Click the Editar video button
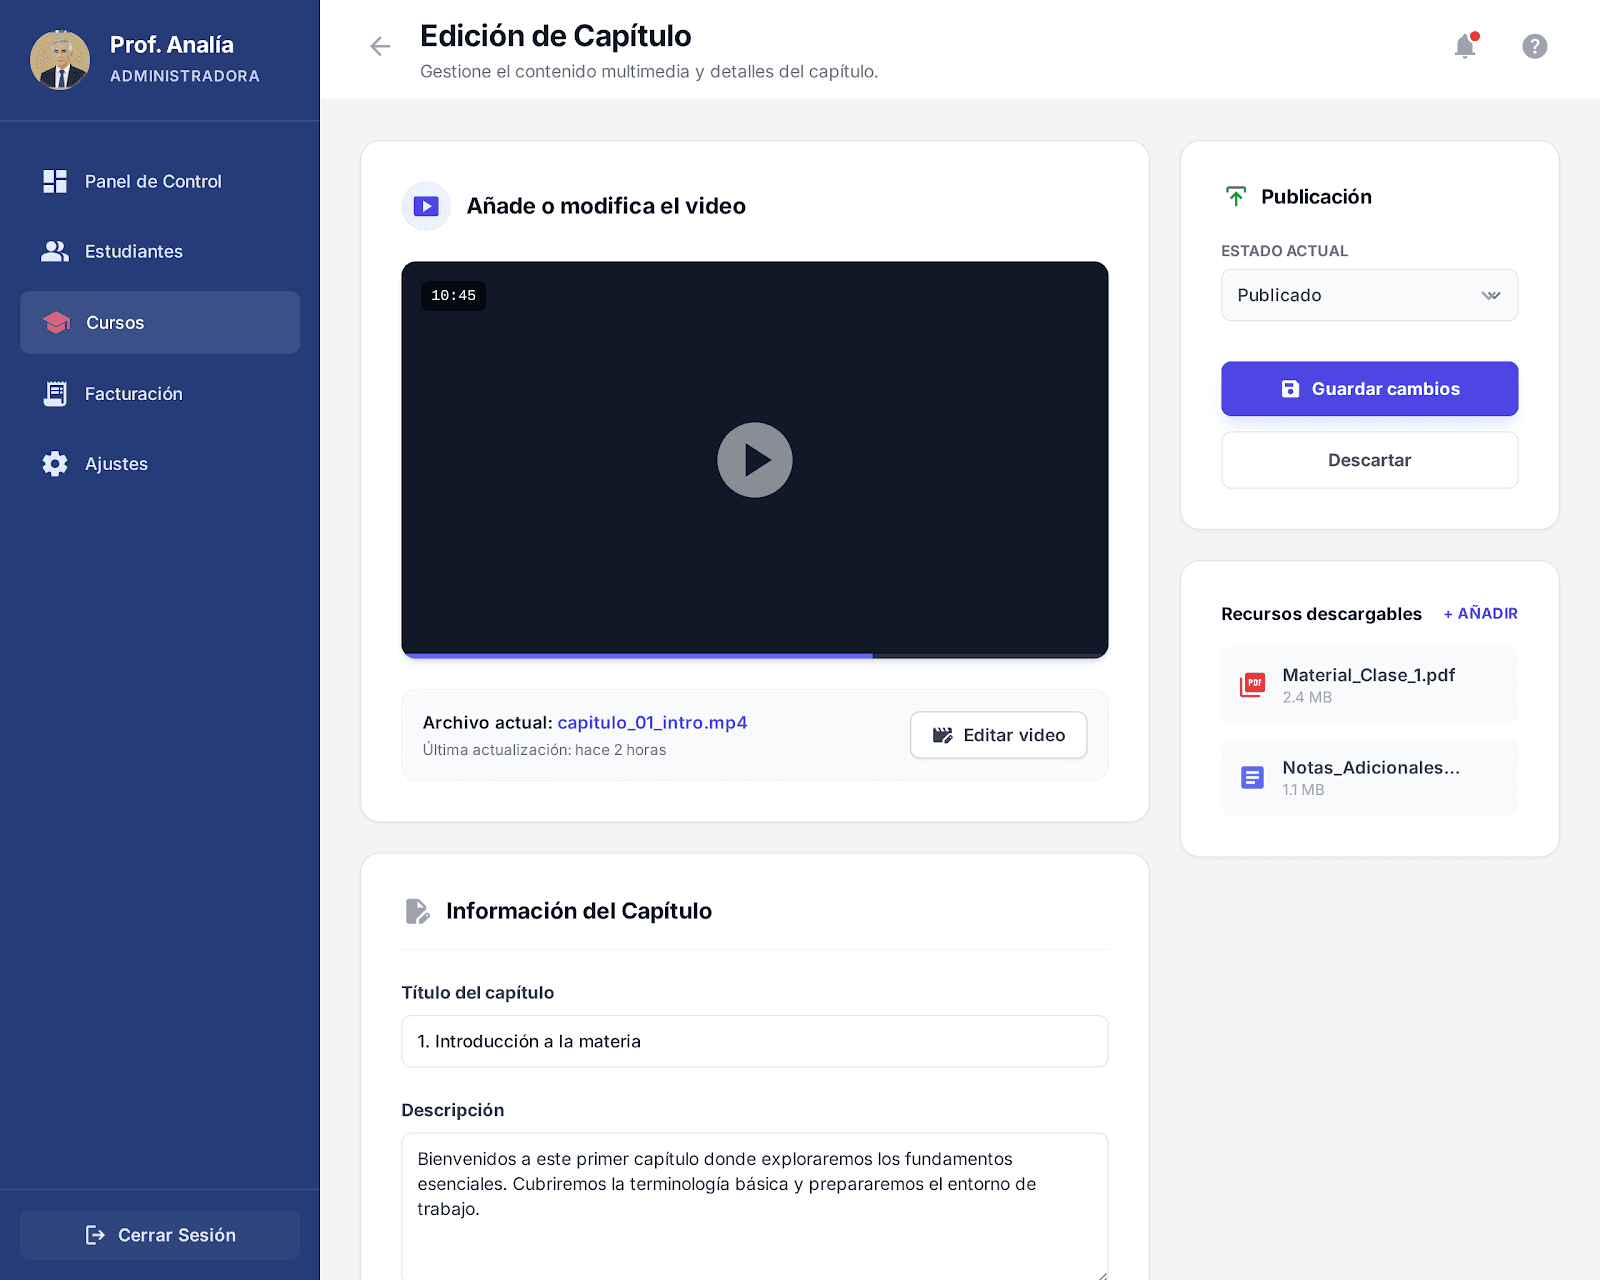Screen dimensions: 1600x1280 pos(998,735)
